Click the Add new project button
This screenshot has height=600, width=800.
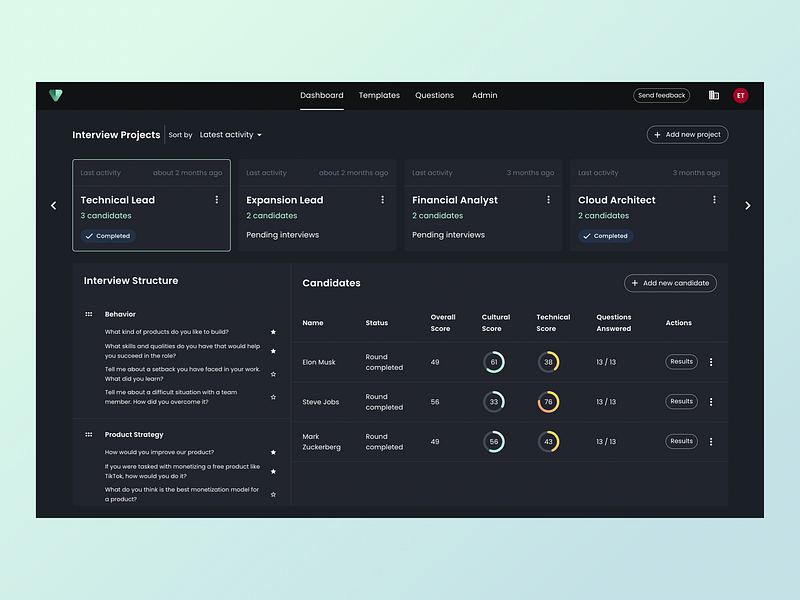click(x=687, y=135)
